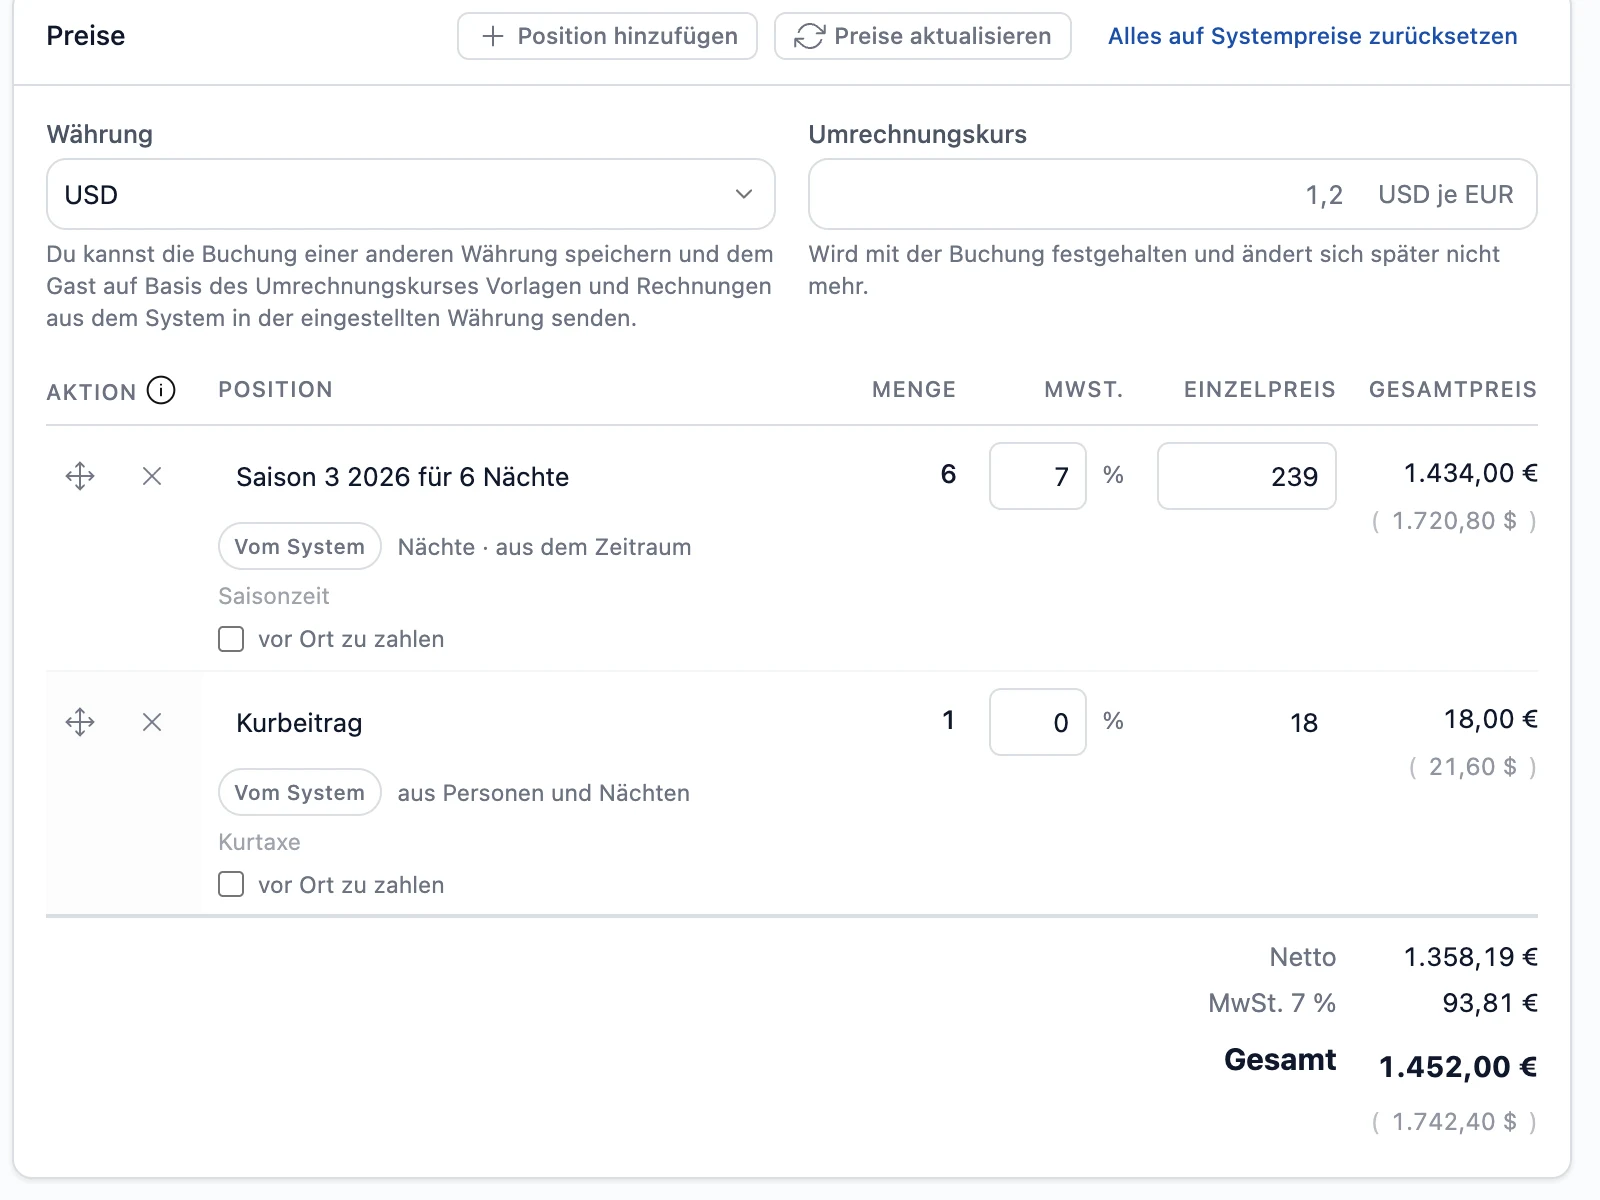Click the 'Vom System' badge under Saison 3
The image size is (1600, 1200).
click(x=300, y=546)
